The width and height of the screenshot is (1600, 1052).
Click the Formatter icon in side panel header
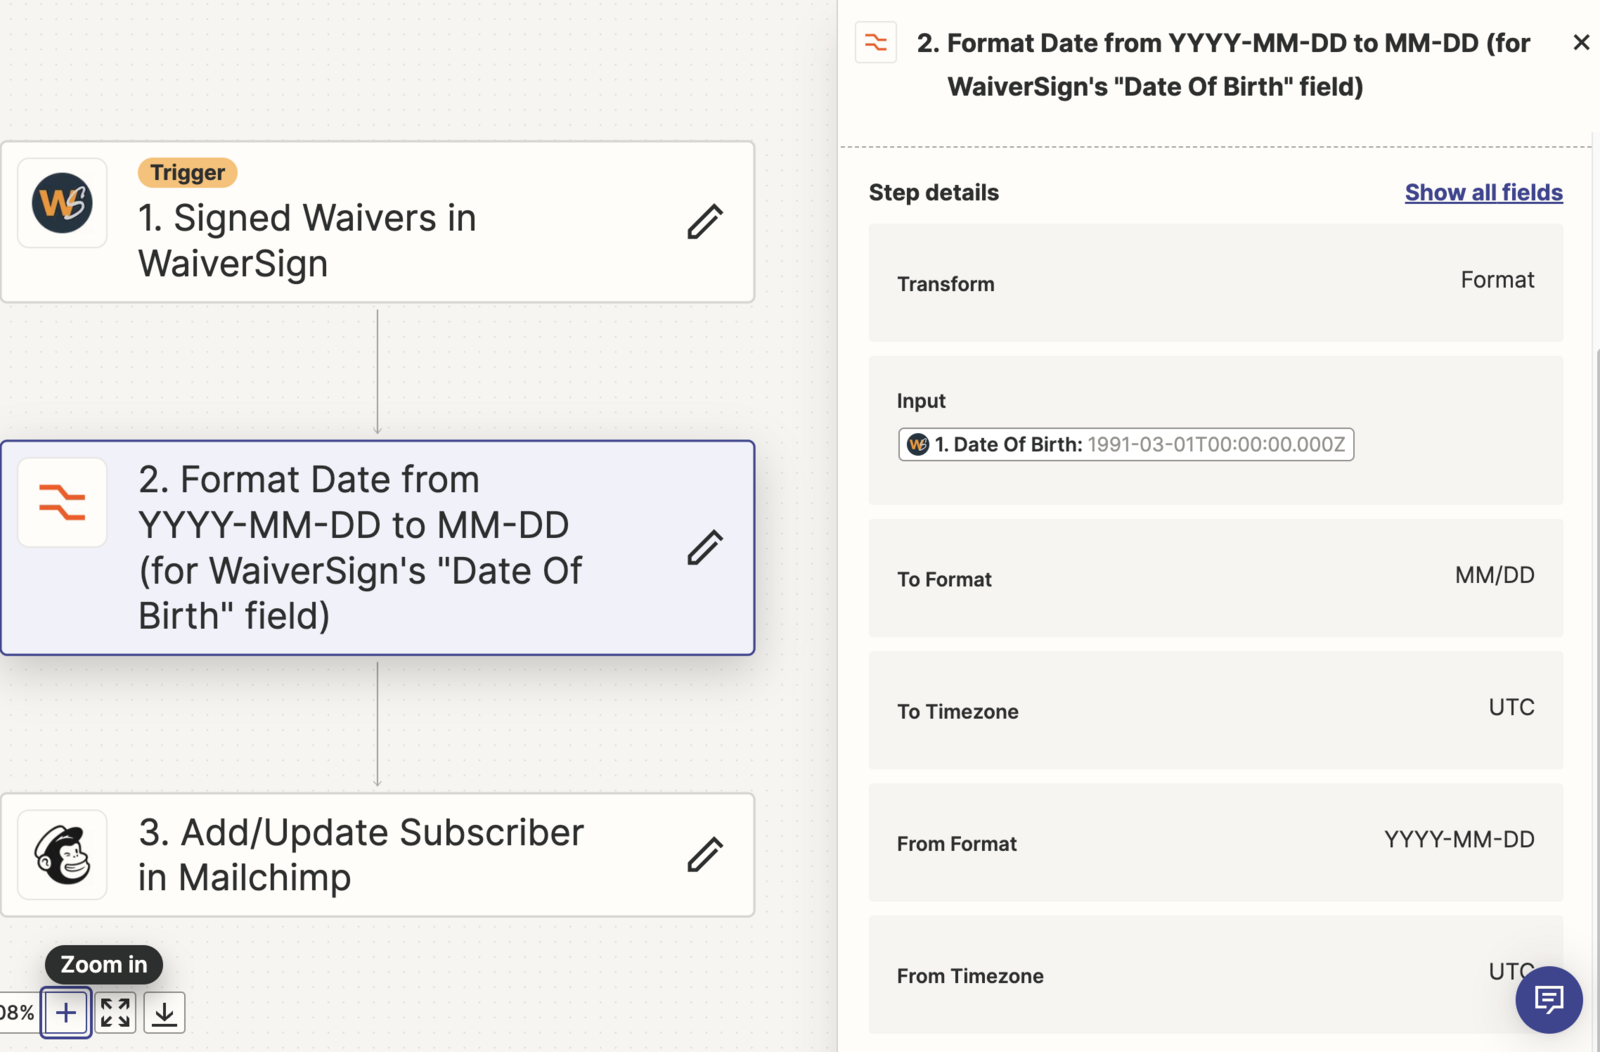click(876, 42)
